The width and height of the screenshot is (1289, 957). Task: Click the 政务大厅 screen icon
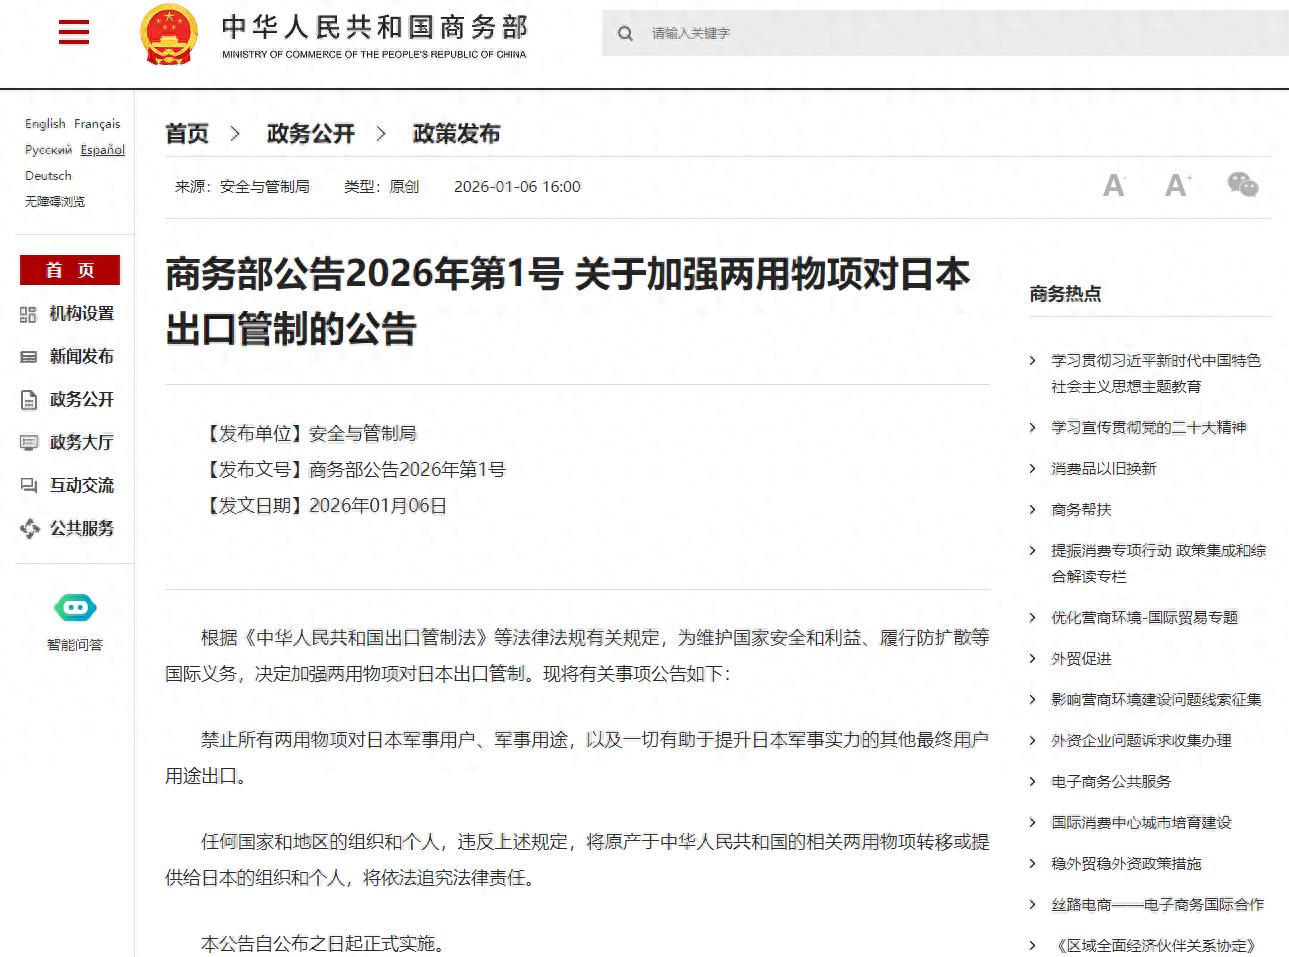tap(28, 443)
